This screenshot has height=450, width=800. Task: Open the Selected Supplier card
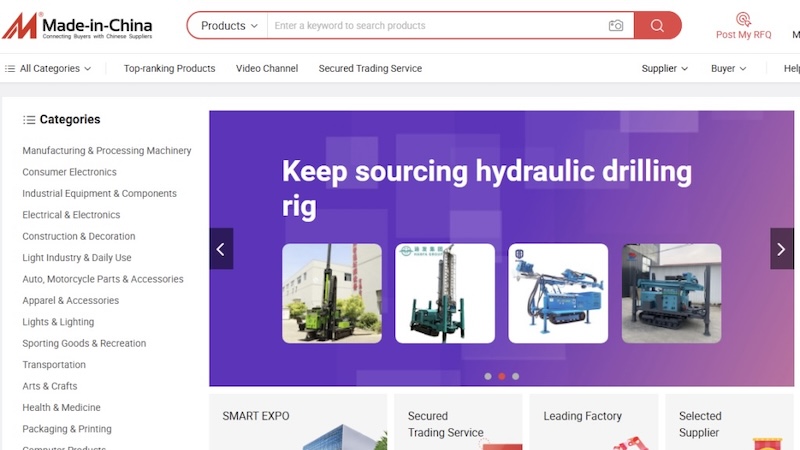(x=730, y=422)
